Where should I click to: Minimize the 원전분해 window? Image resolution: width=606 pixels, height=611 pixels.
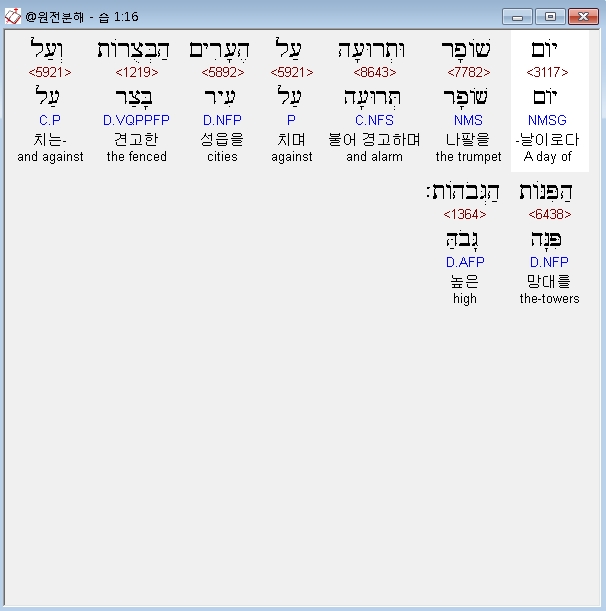[x=517, y=17]
